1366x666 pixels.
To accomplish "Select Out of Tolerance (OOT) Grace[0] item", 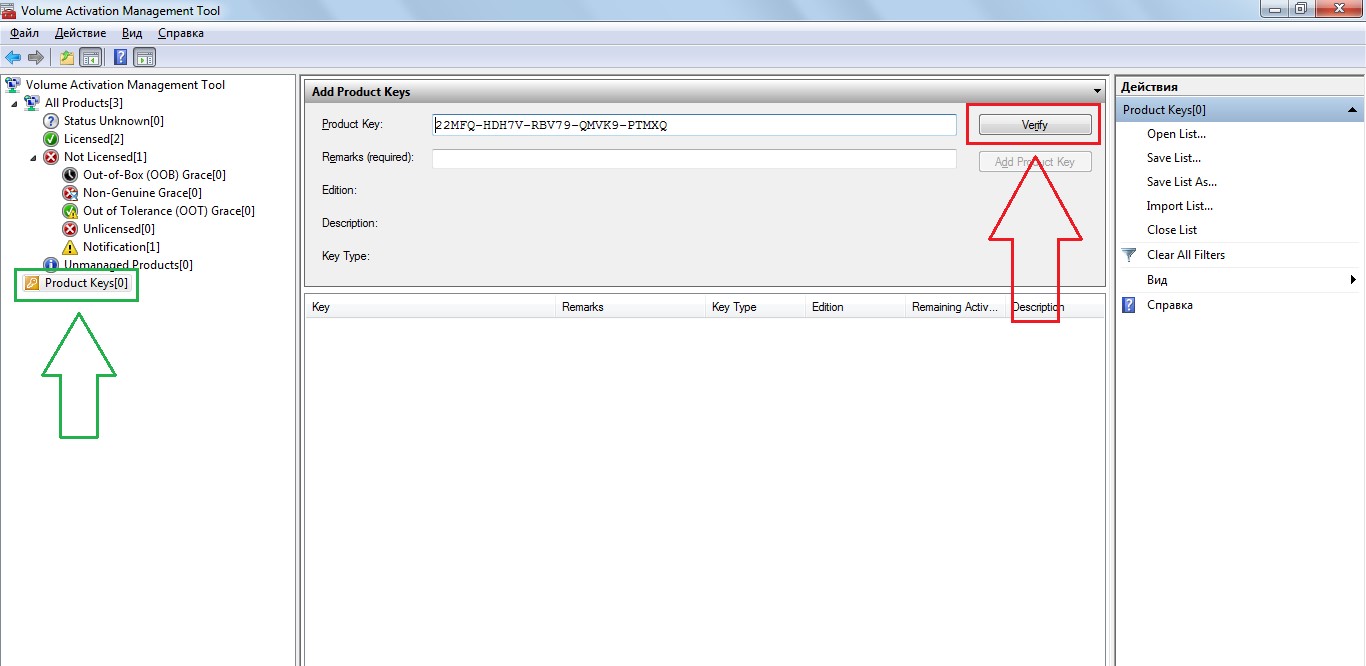I will 169,211.
